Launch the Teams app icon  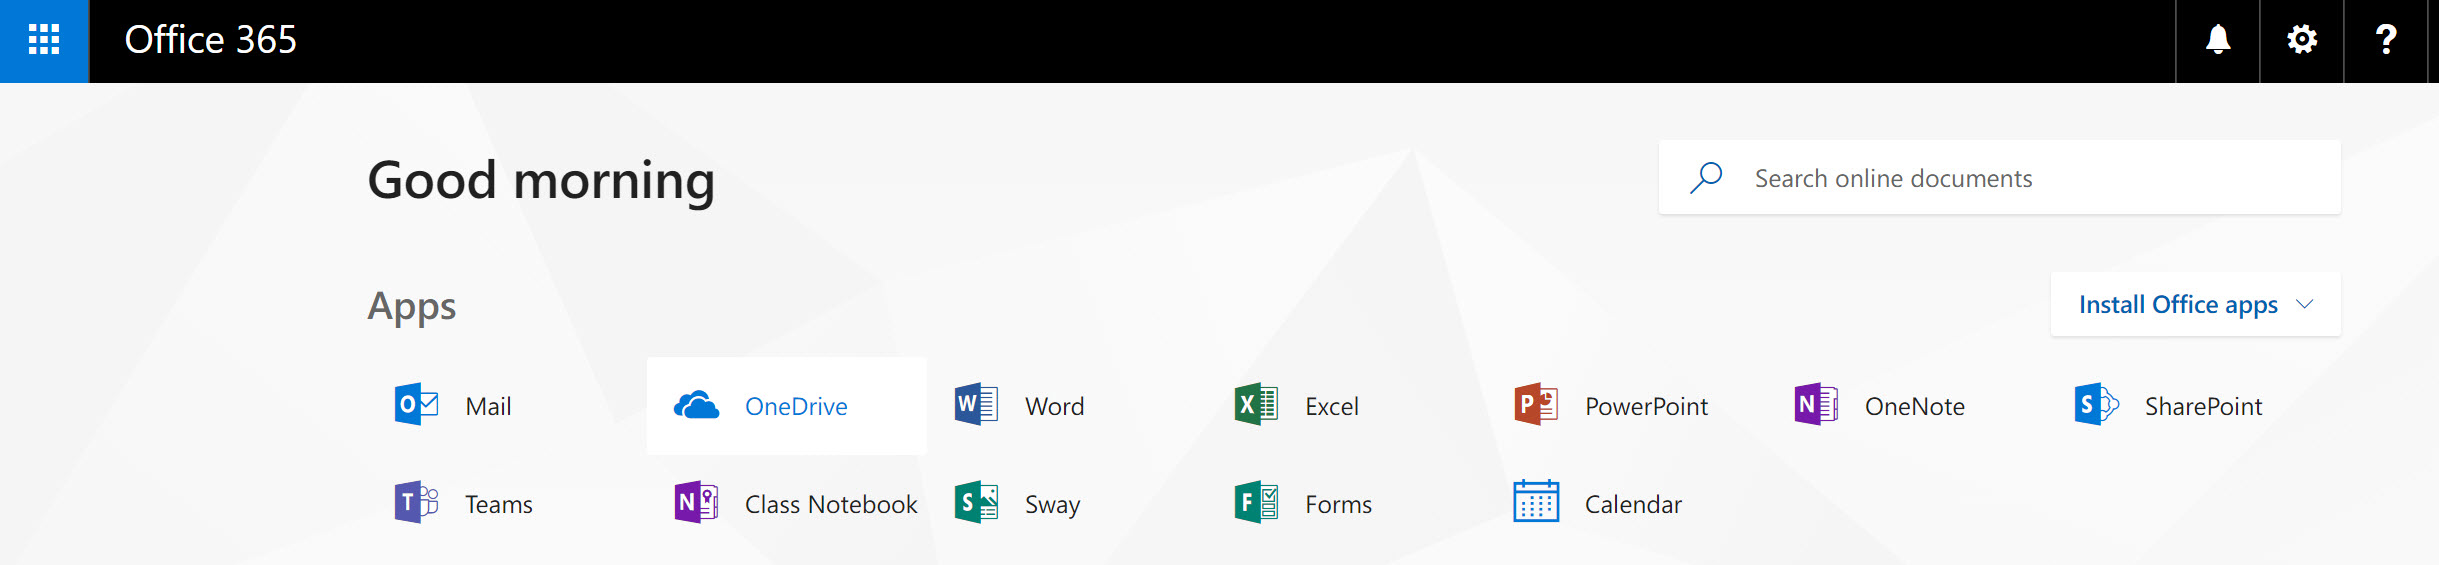click(x=416, y=502)
